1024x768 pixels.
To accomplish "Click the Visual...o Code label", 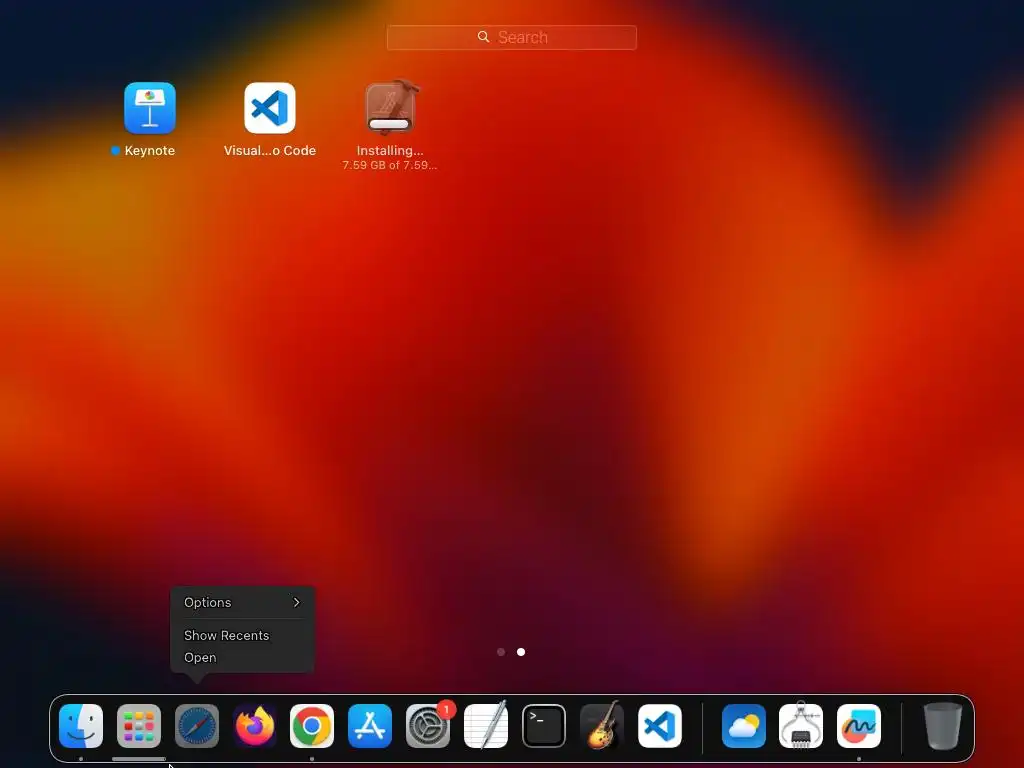I will 270,150.
